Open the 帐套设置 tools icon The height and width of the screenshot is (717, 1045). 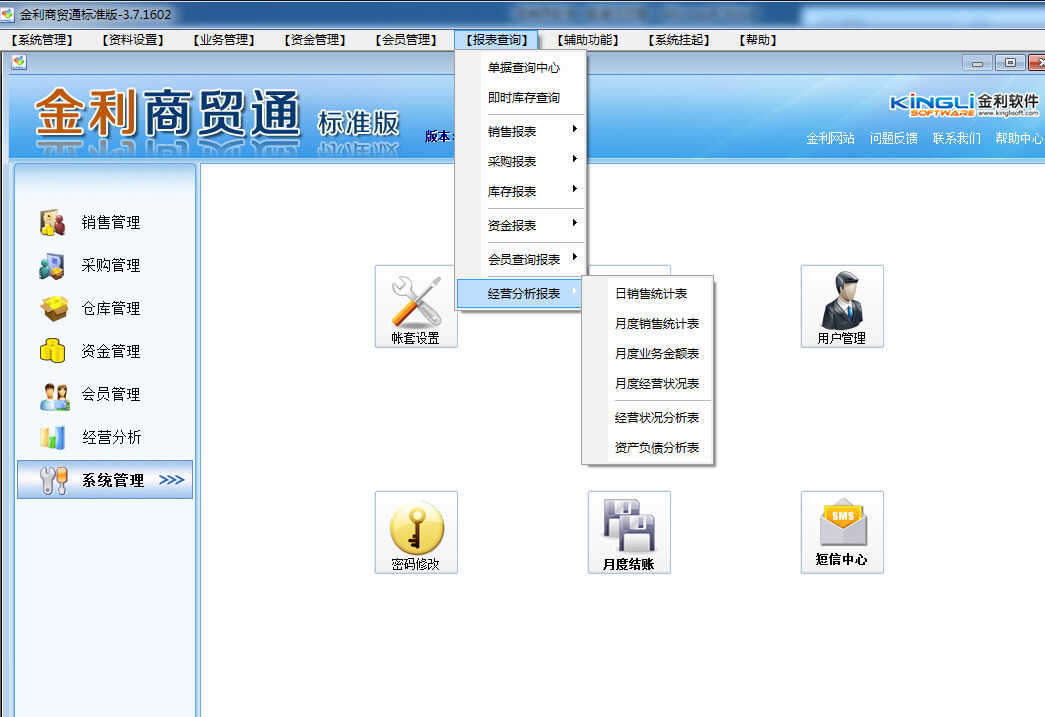coord(416,307)
